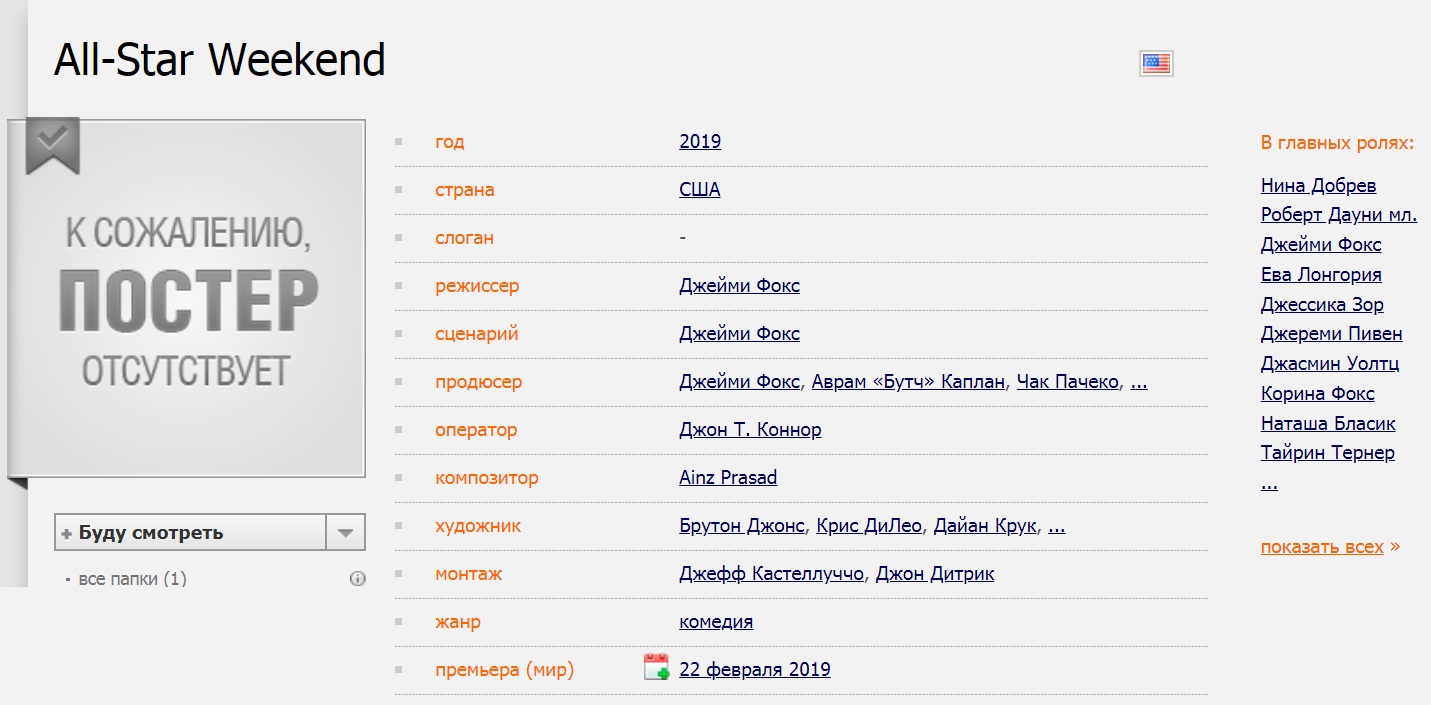Open the США country link
Viewport: 1431px width, 705px height.
pyautogui.click(x=699, y=190)
